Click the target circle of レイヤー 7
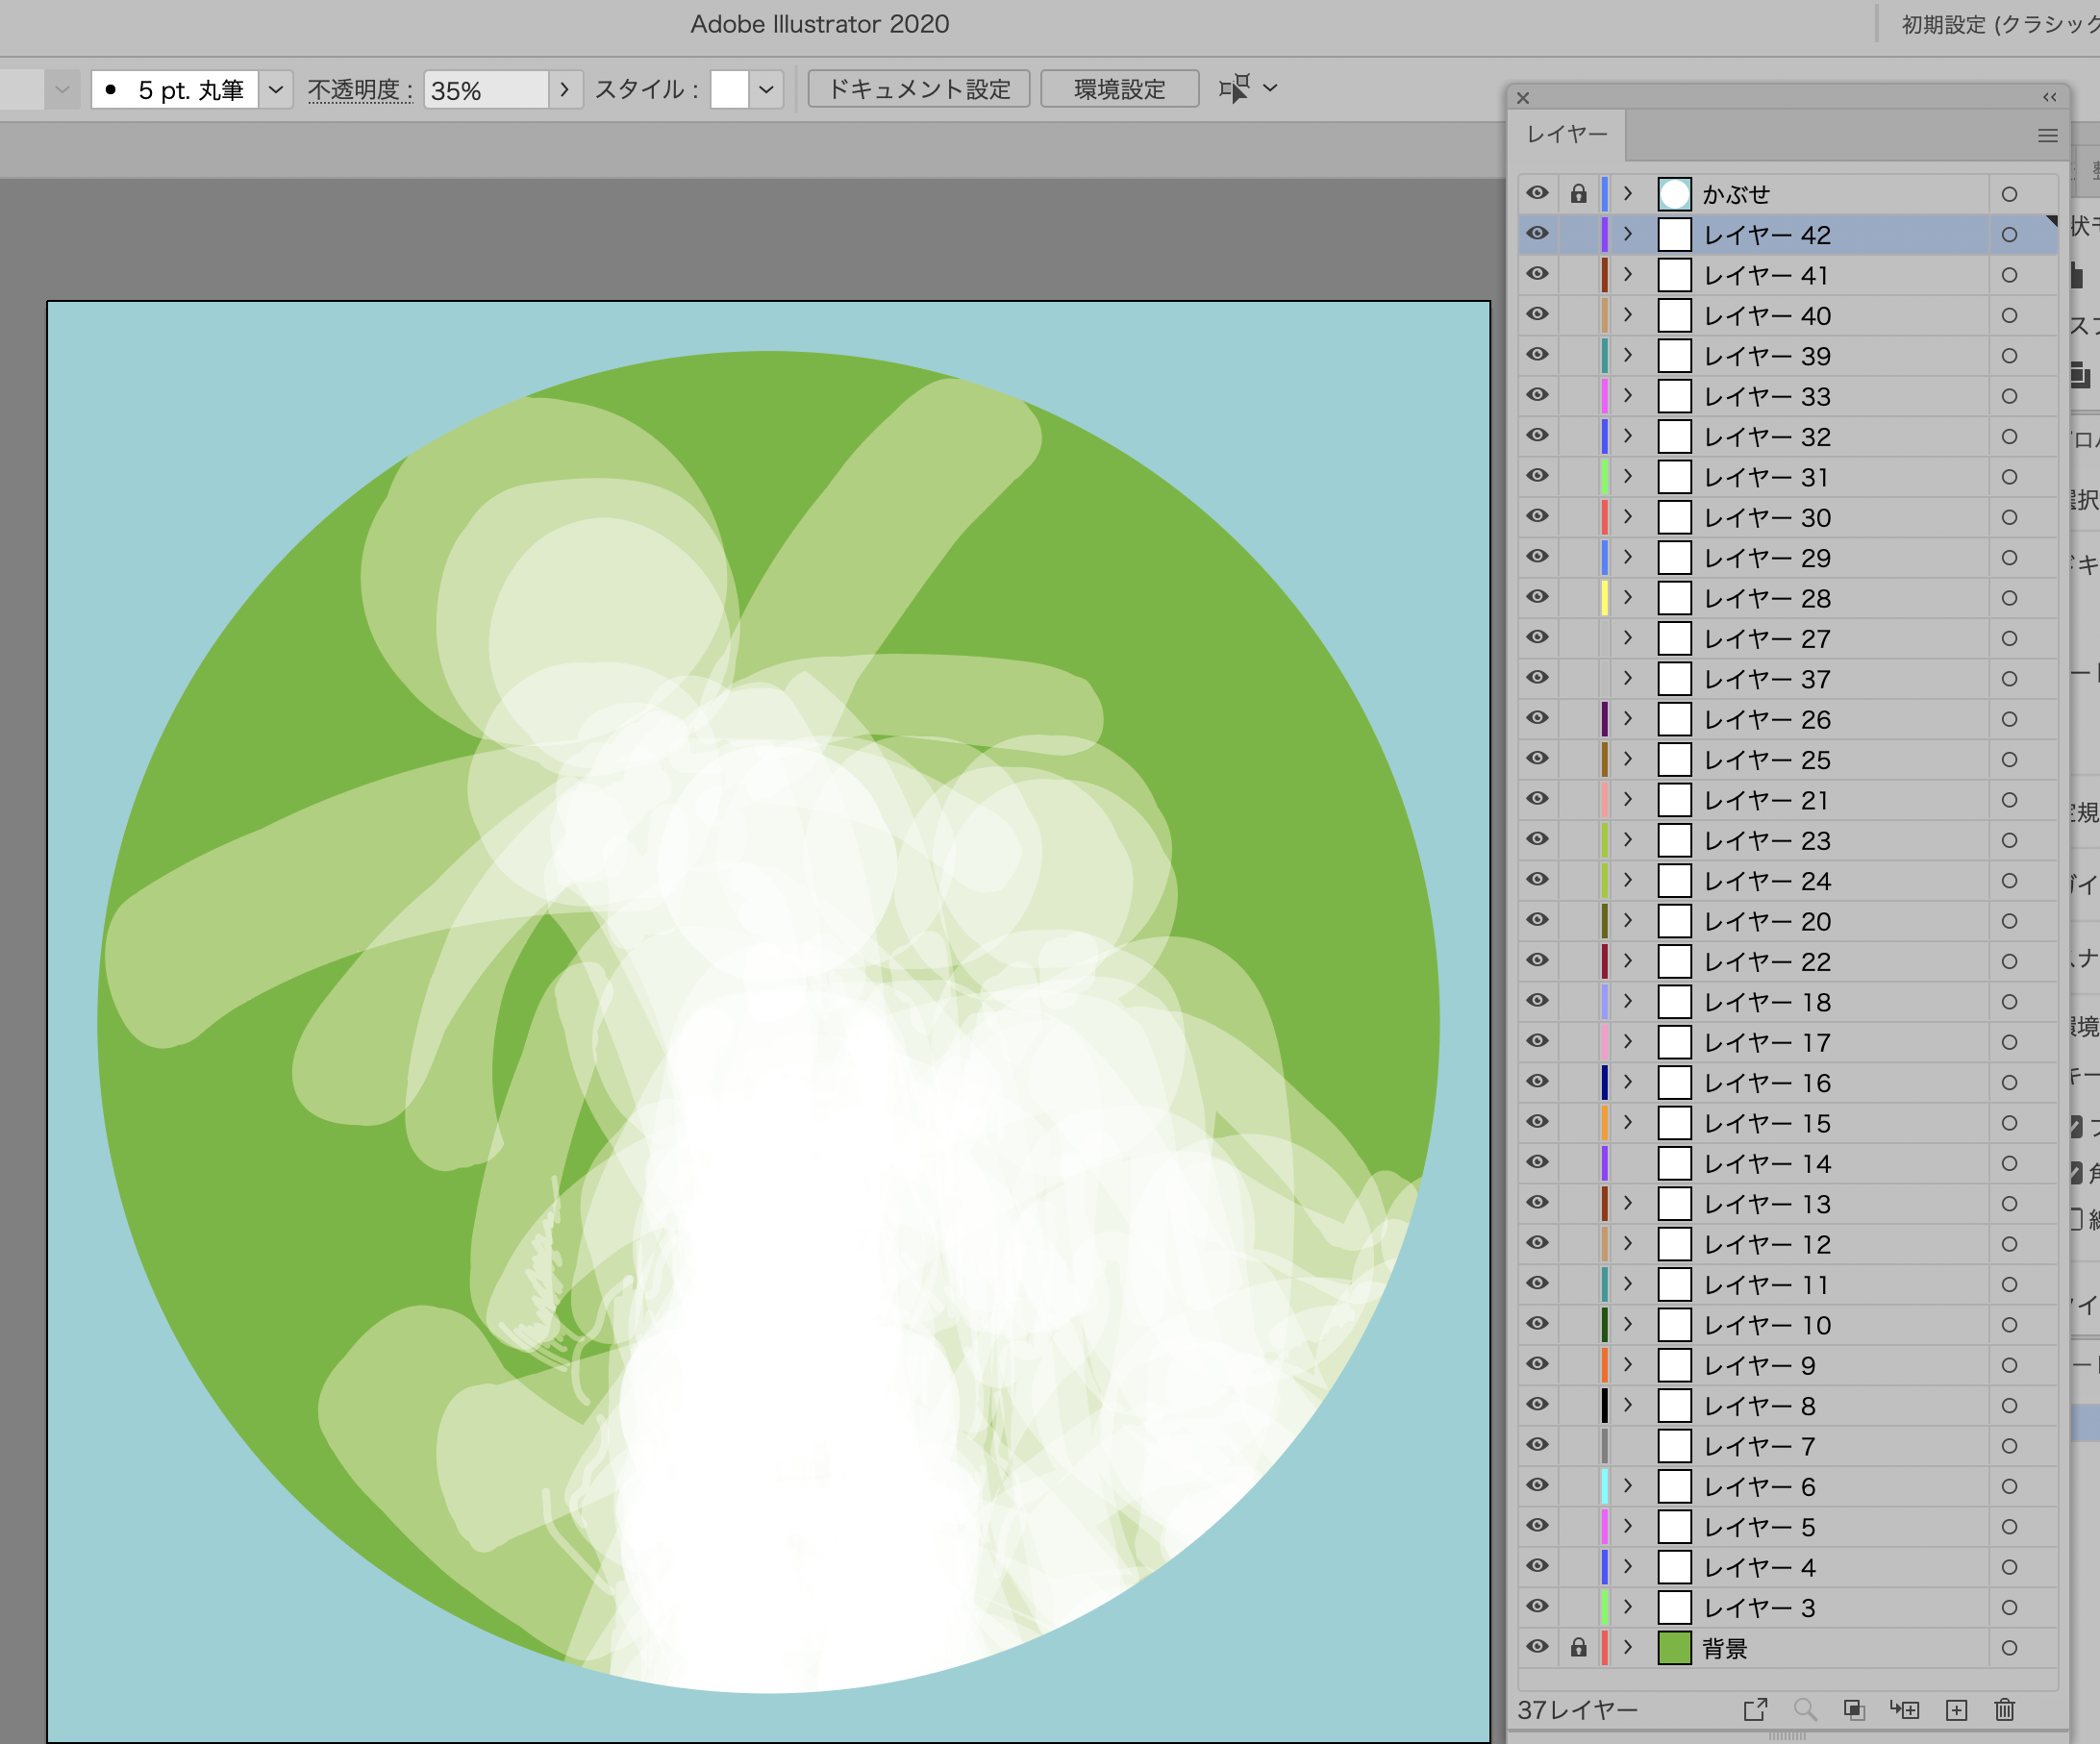This screenshot has height=1744, width=2100. coord(2010,1446)
